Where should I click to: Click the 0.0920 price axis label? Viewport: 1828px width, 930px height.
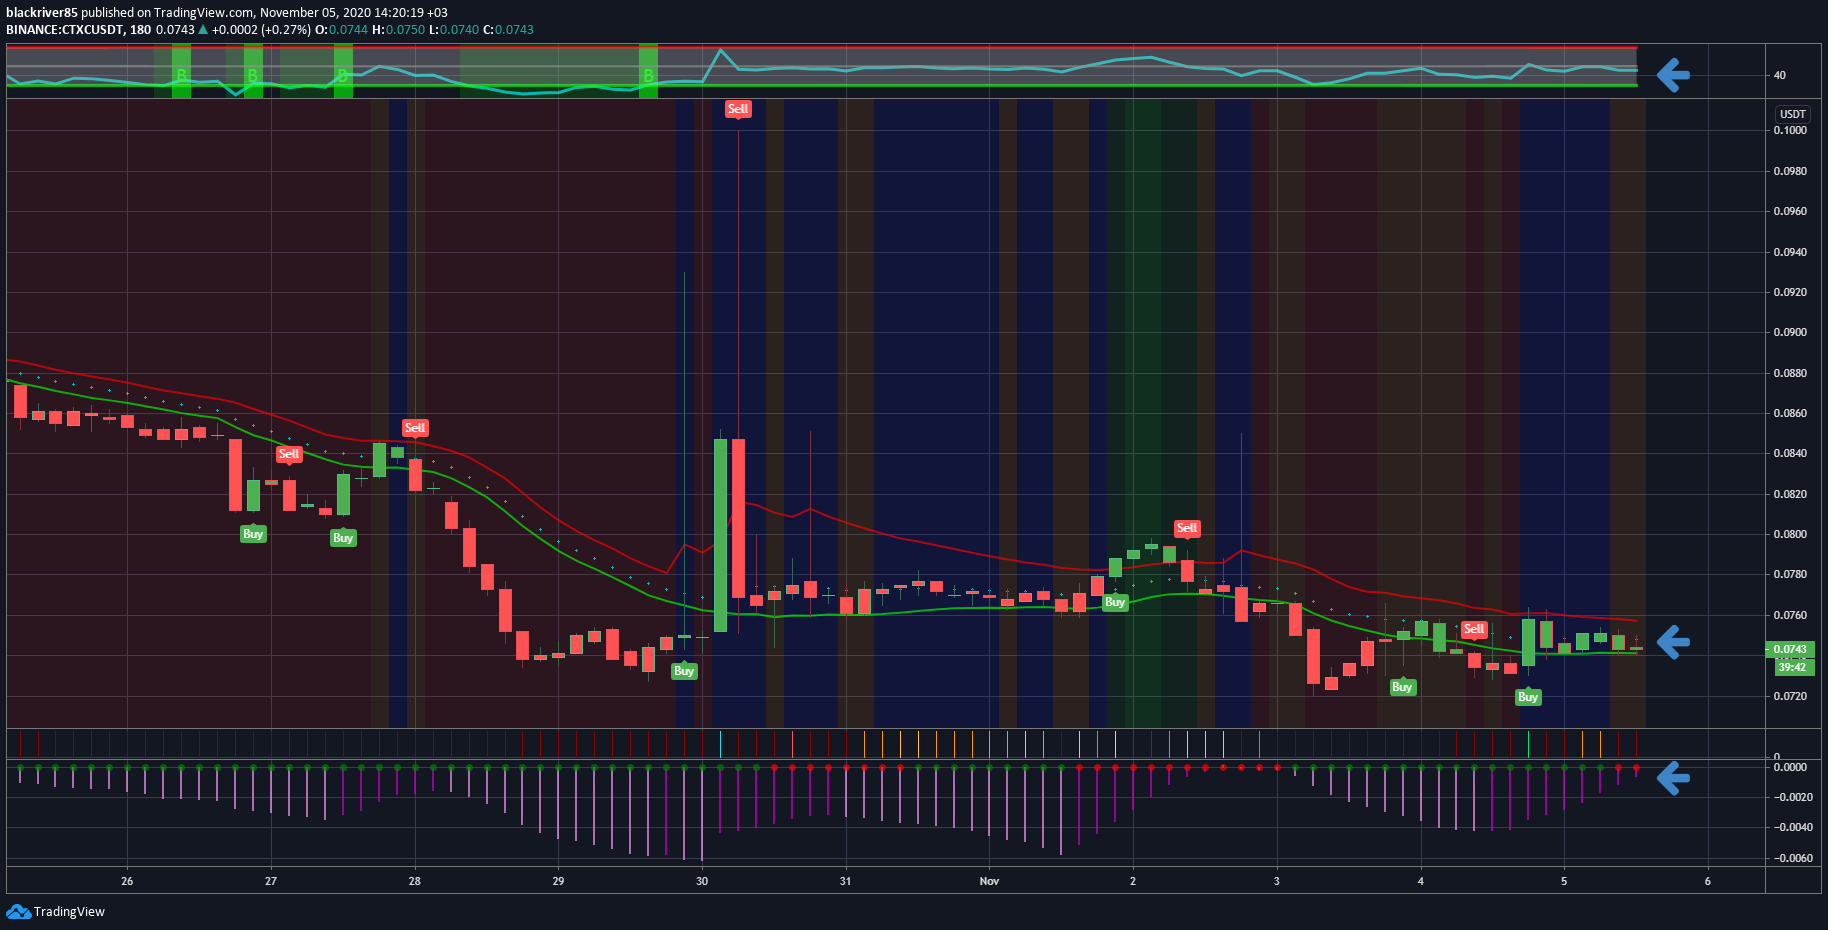pyautogui.click(x=1791, y=292)
